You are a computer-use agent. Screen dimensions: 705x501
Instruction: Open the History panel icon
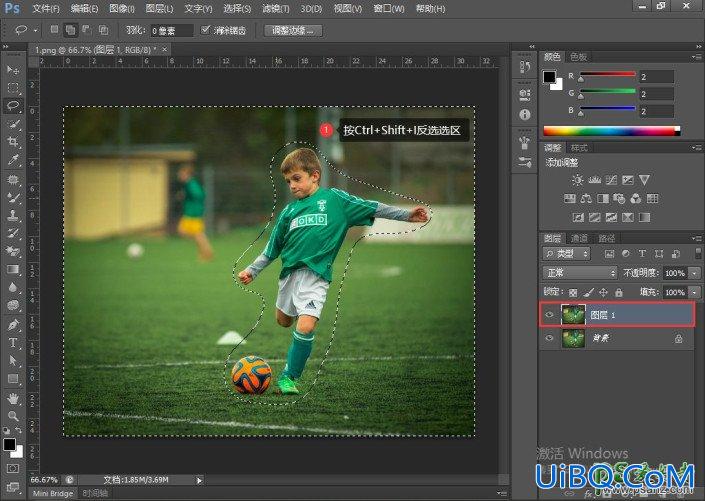pos(525,67)
